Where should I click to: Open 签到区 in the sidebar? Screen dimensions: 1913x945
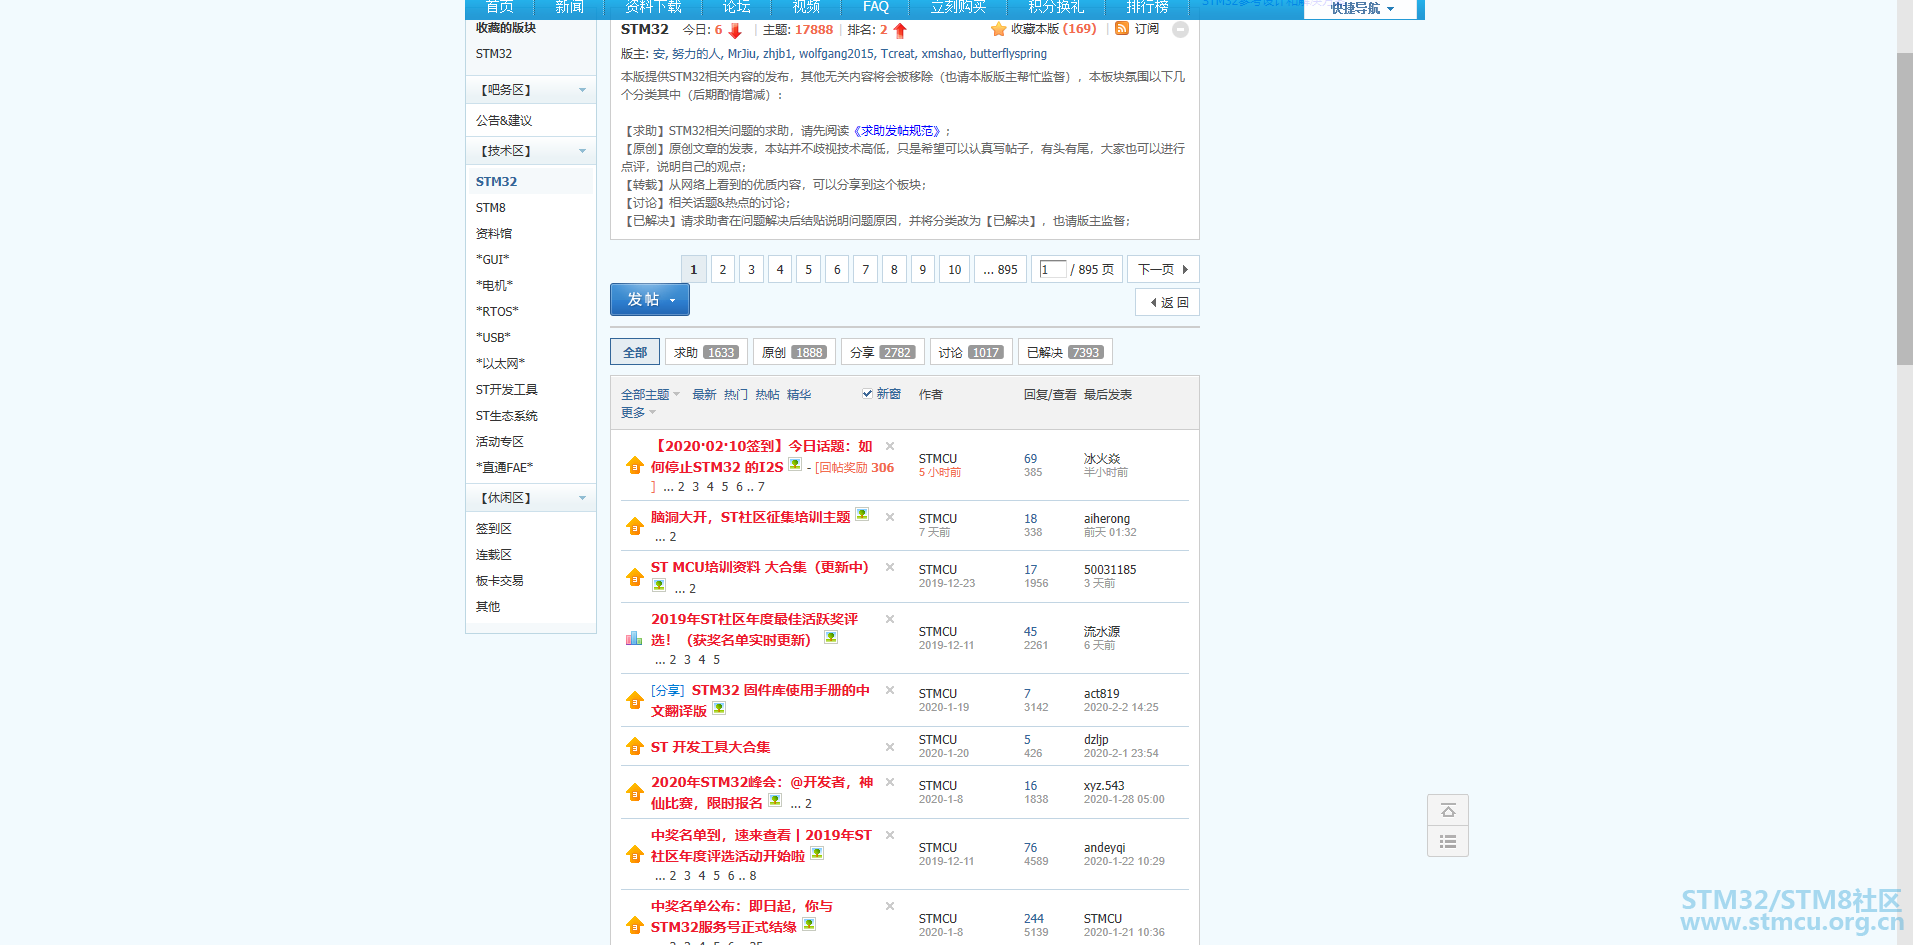494,529
